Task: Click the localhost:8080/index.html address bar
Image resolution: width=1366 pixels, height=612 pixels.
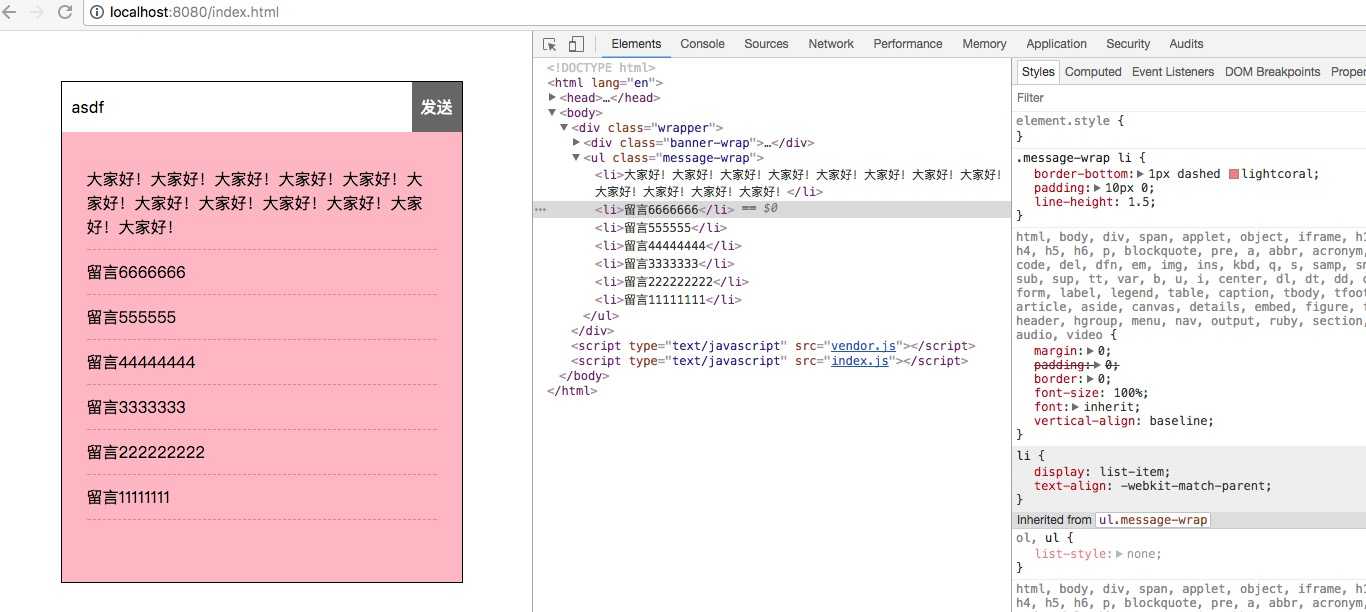Action: 724,13
